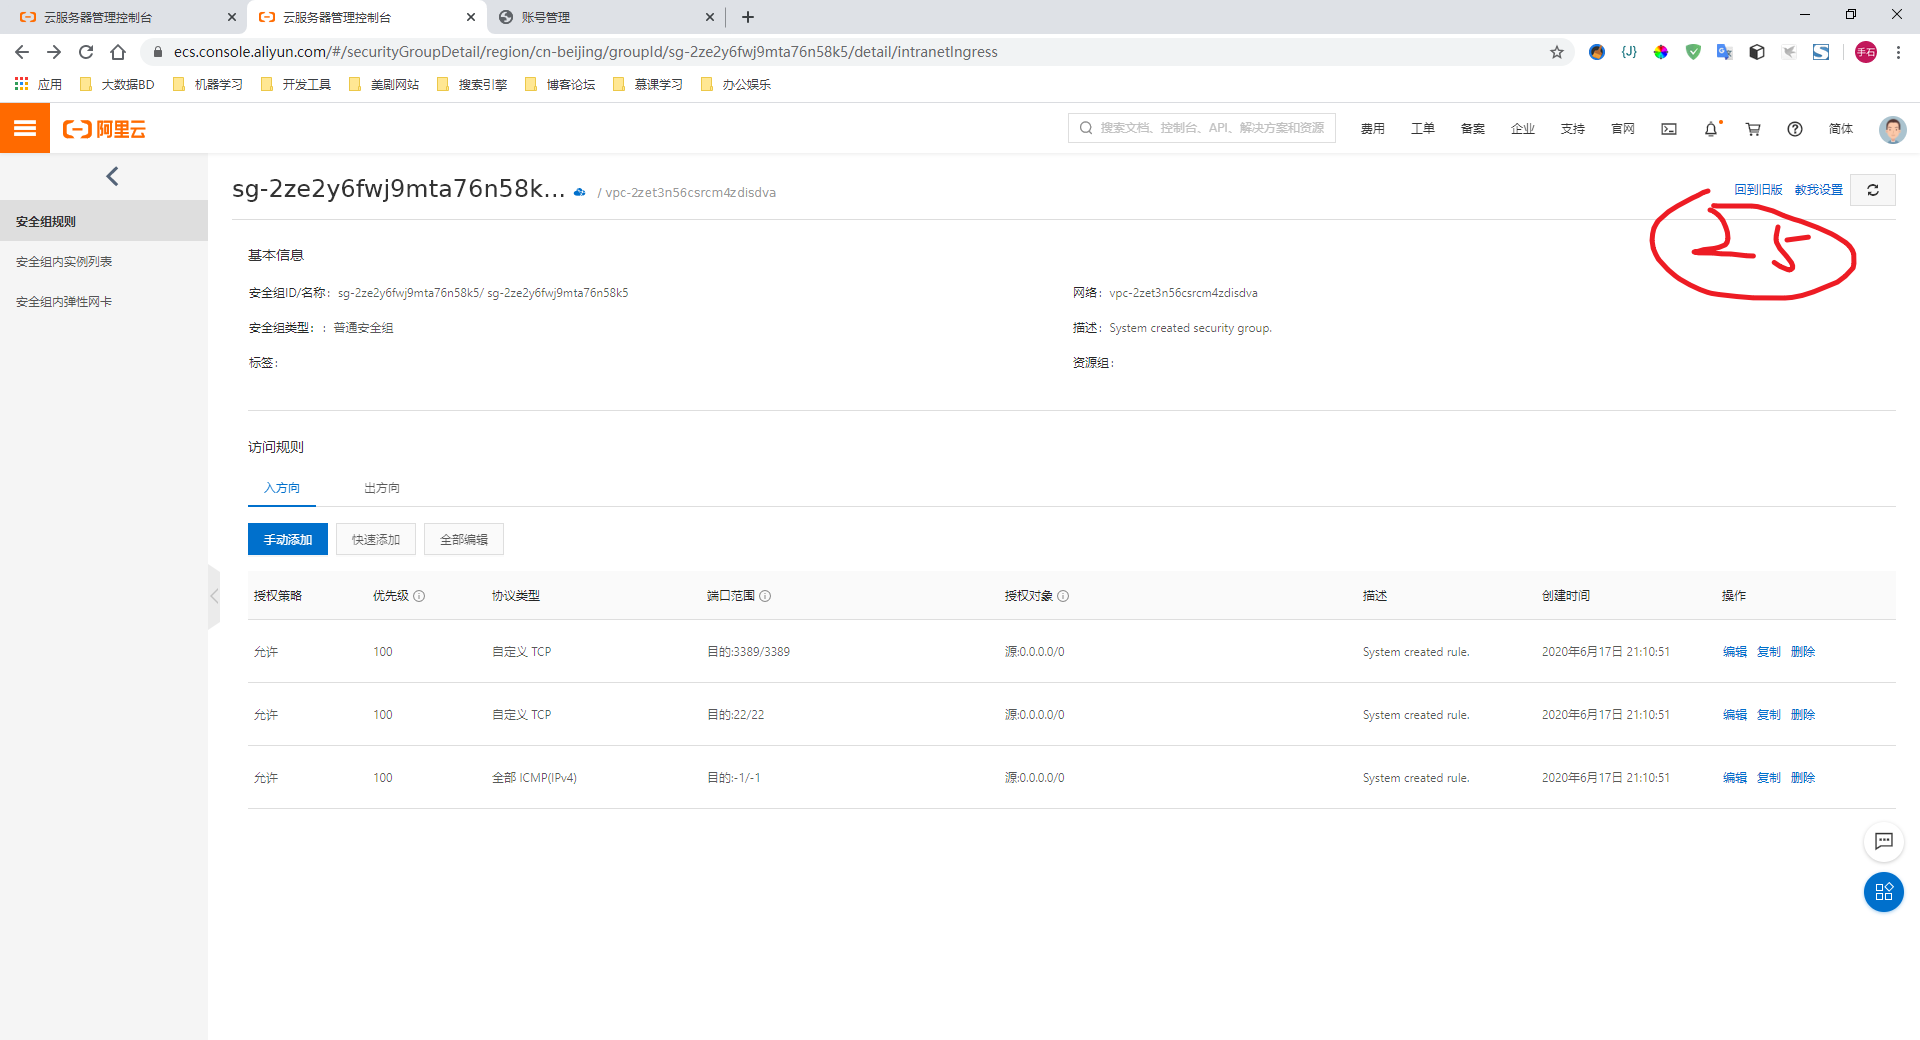Screen dimensions: 1920x1040
Task: Edit the 22/22 port rule
Action: 1735,715
